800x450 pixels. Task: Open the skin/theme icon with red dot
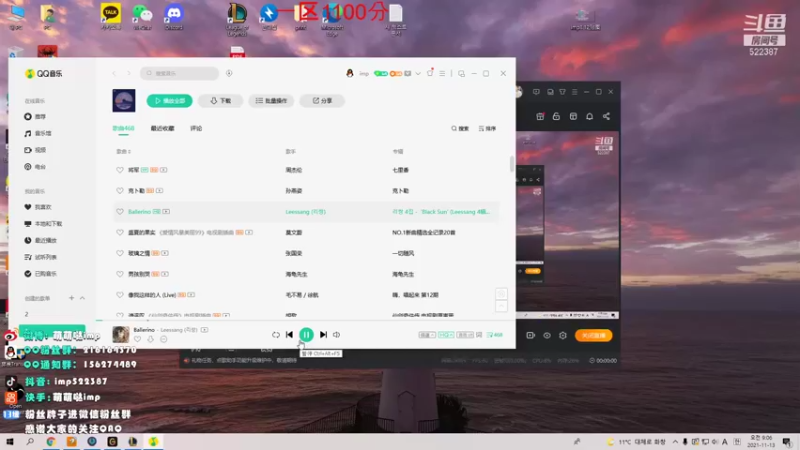click(430, 73)
